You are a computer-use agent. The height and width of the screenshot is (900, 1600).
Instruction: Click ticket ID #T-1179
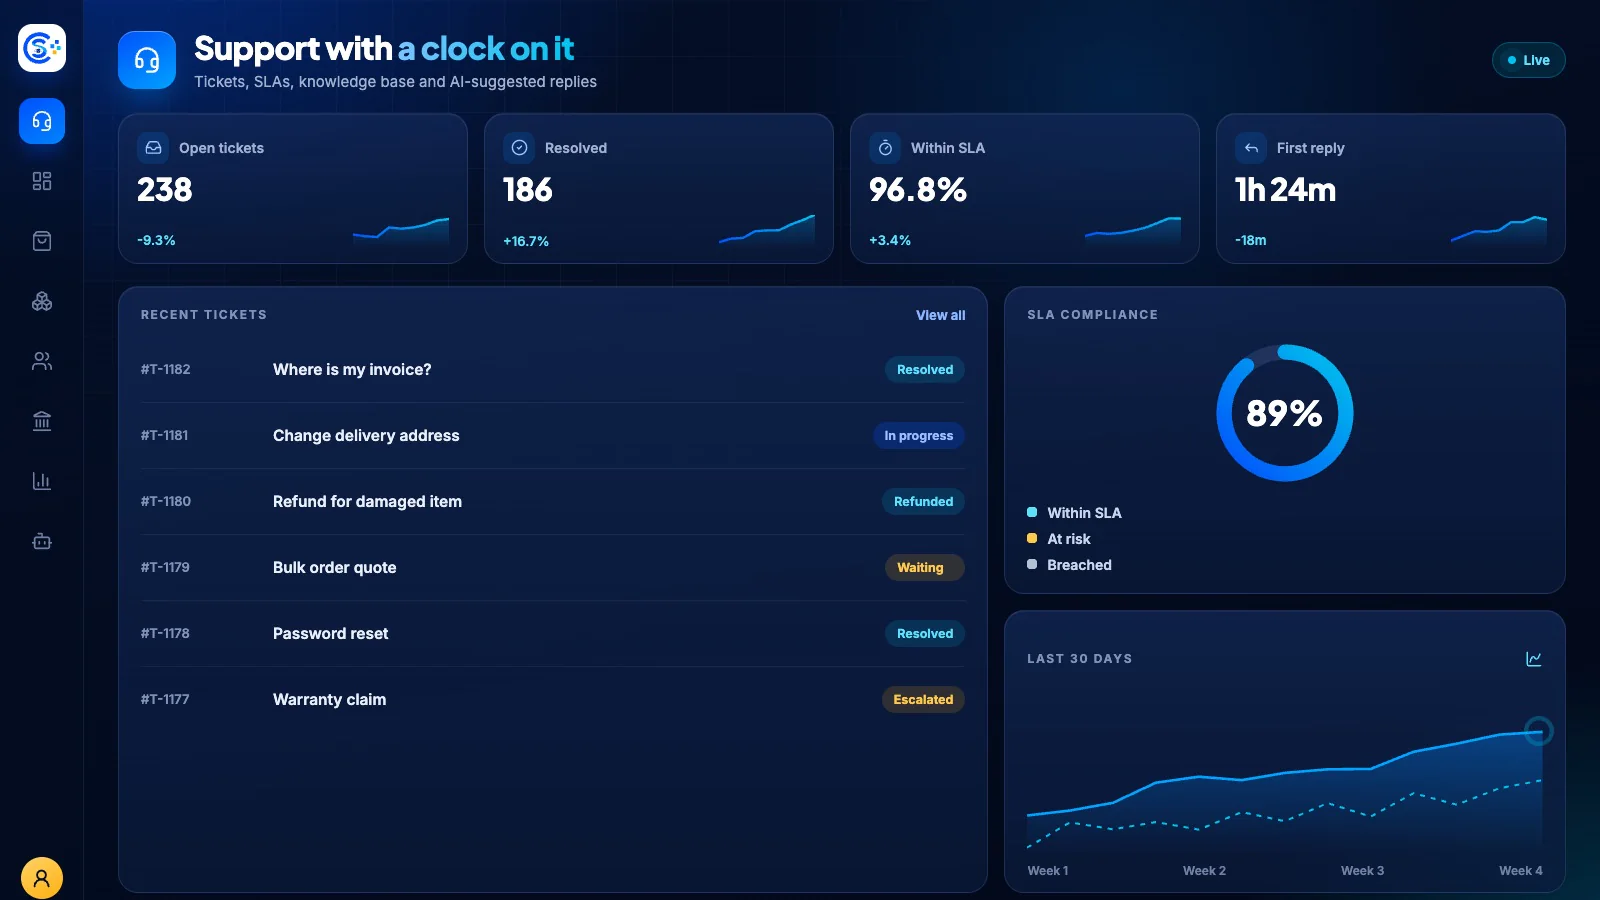pyautogui.click(x=165, y=568)
